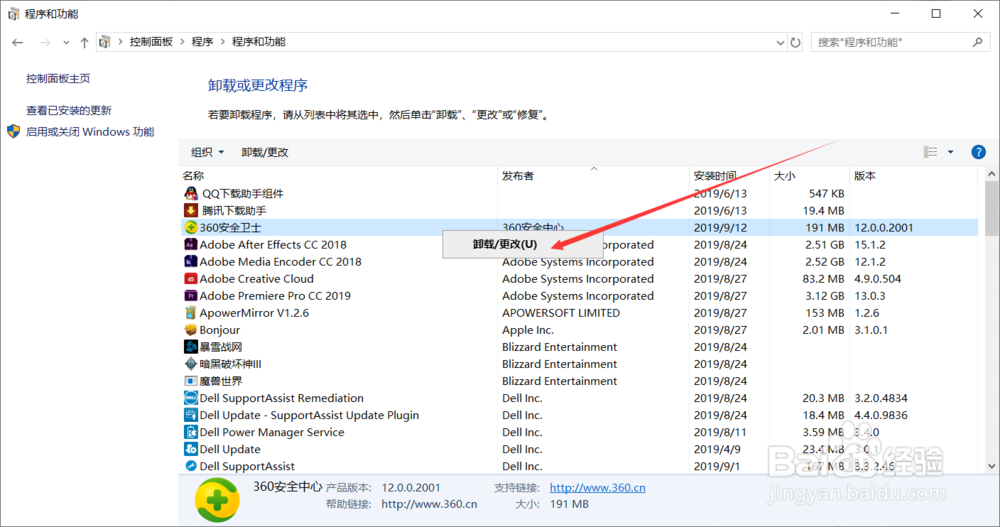Click the scrollbar down arrow
Screen dimensions: 1000x527
coord(992,466)
